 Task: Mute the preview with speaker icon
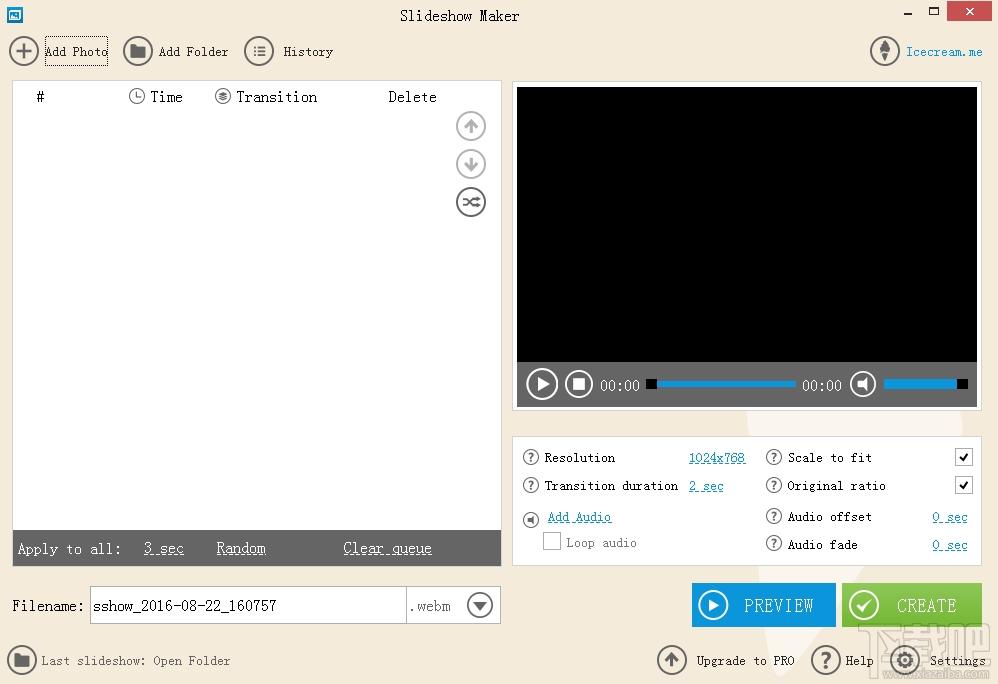[x=863, y=384]
